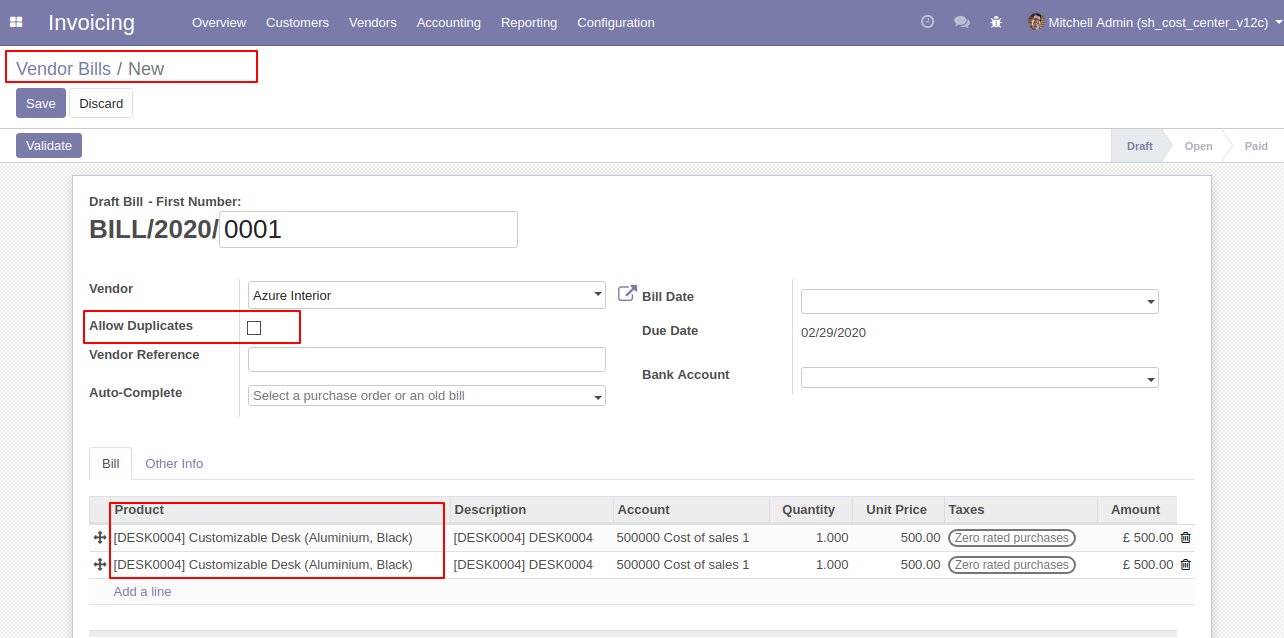Click the Vendor Reference input field

point(426,360)
